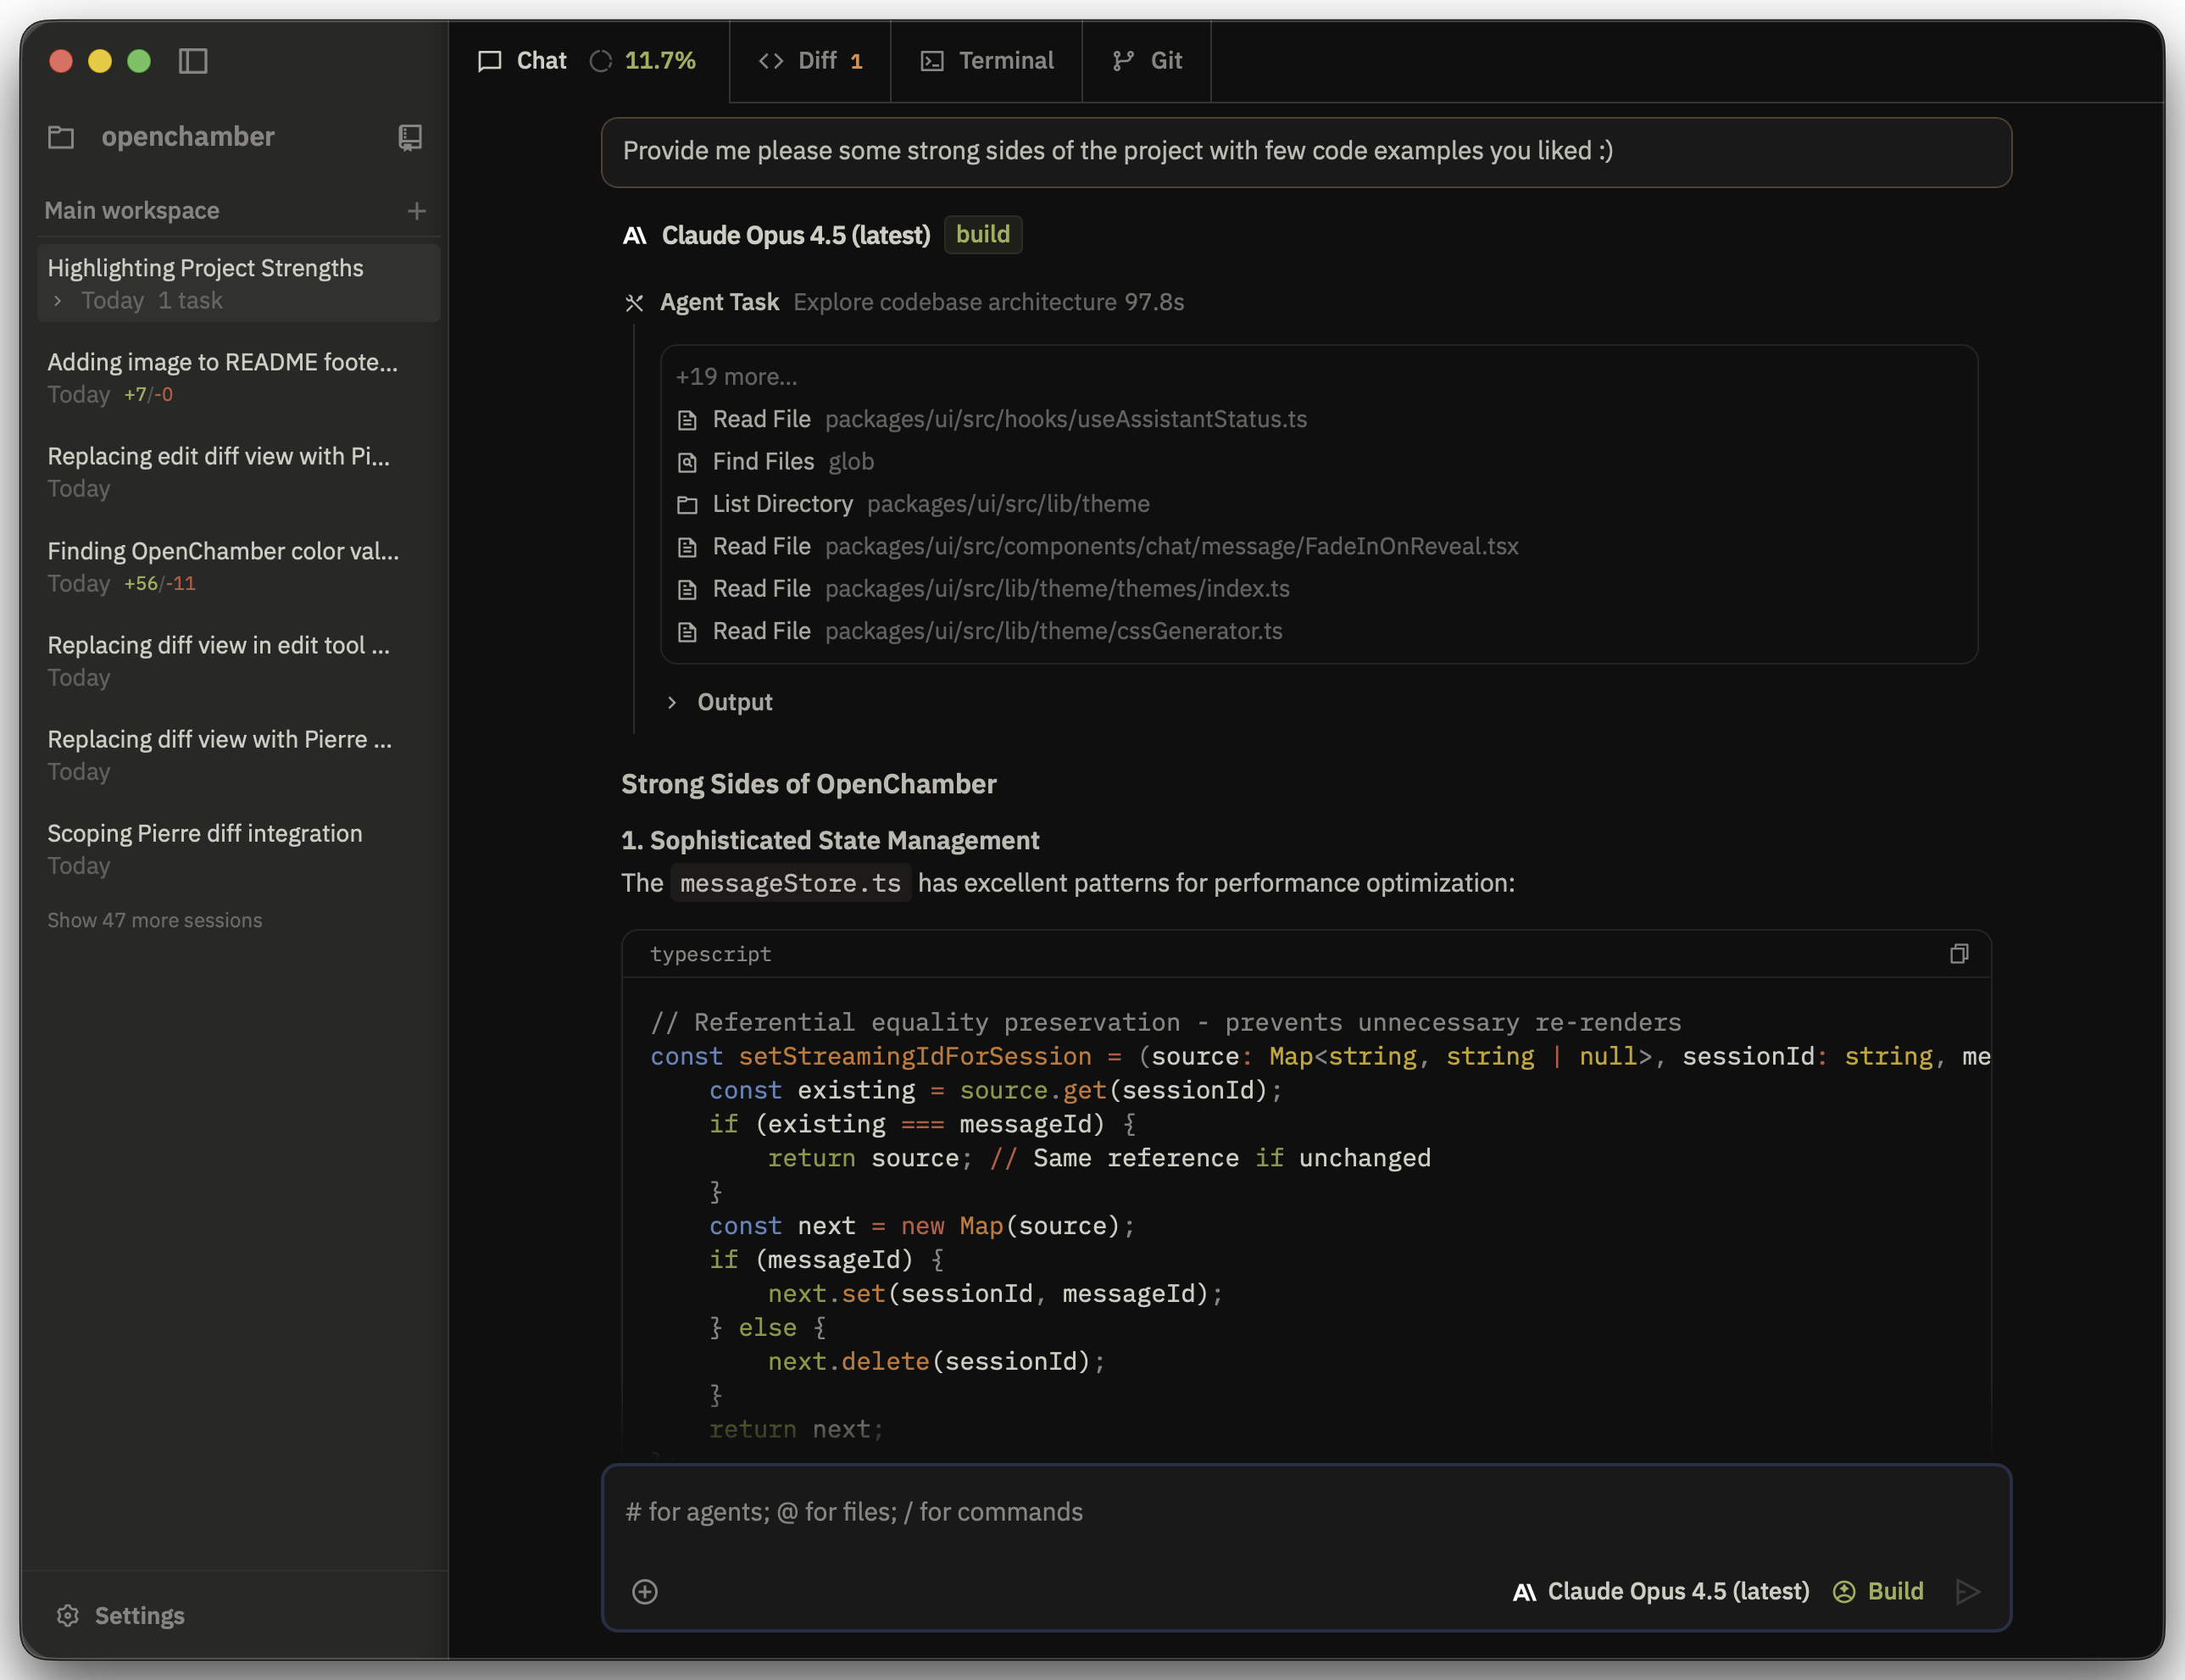
Task: Toggle the sidebar panel icon
Action: coord(193,61)
